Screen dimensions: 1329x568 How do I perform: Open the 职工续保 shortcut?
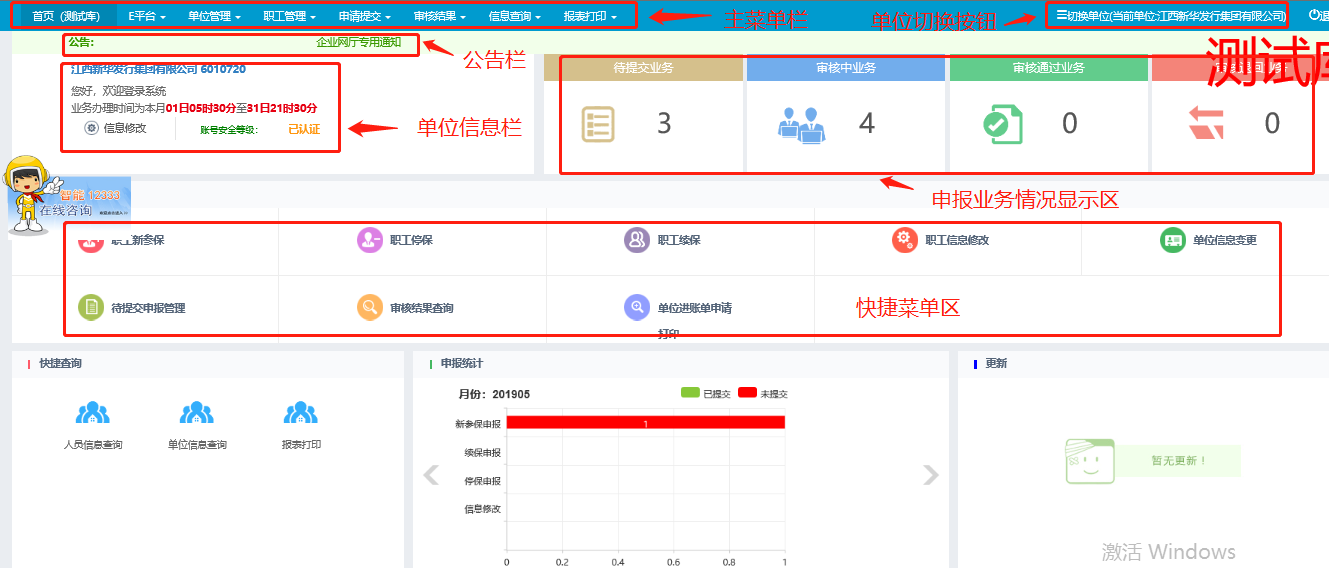click(x=679, y=240)
